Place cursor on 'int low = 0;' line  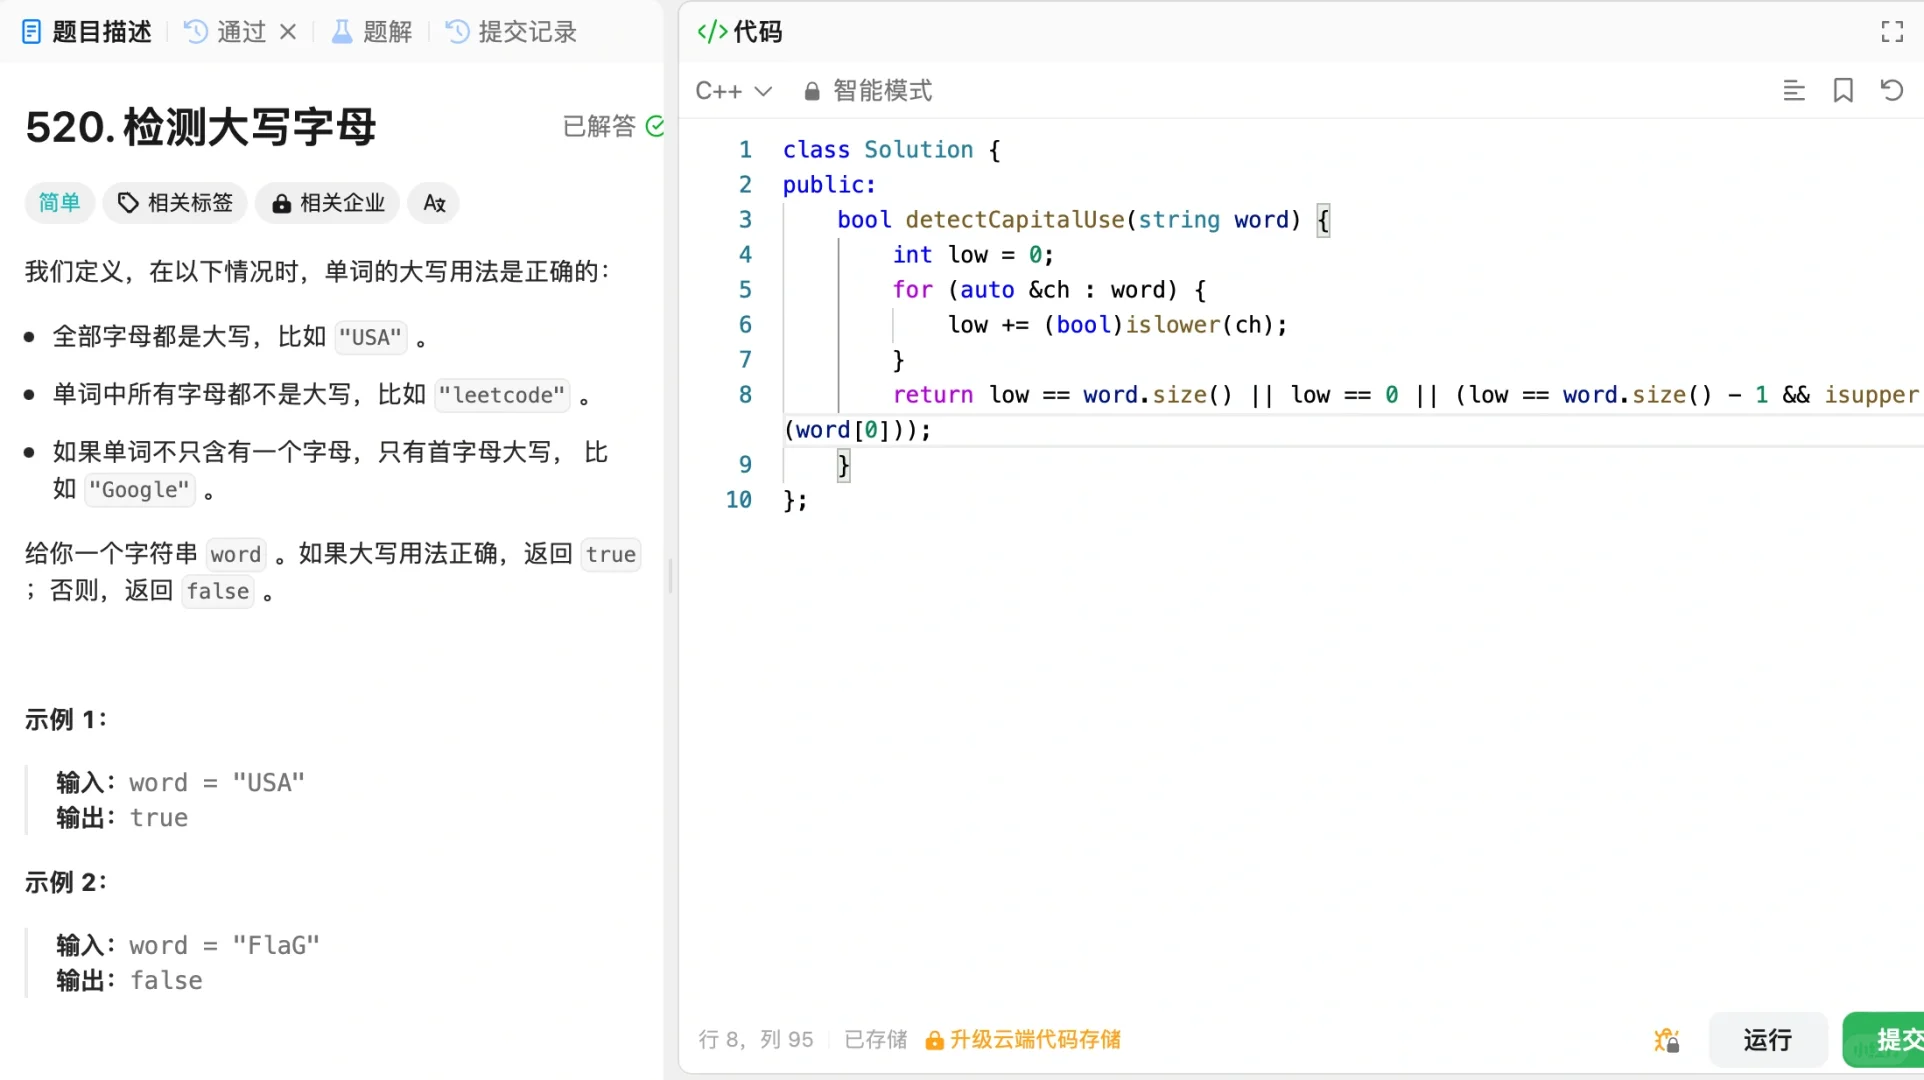click(x=973, y=255)
